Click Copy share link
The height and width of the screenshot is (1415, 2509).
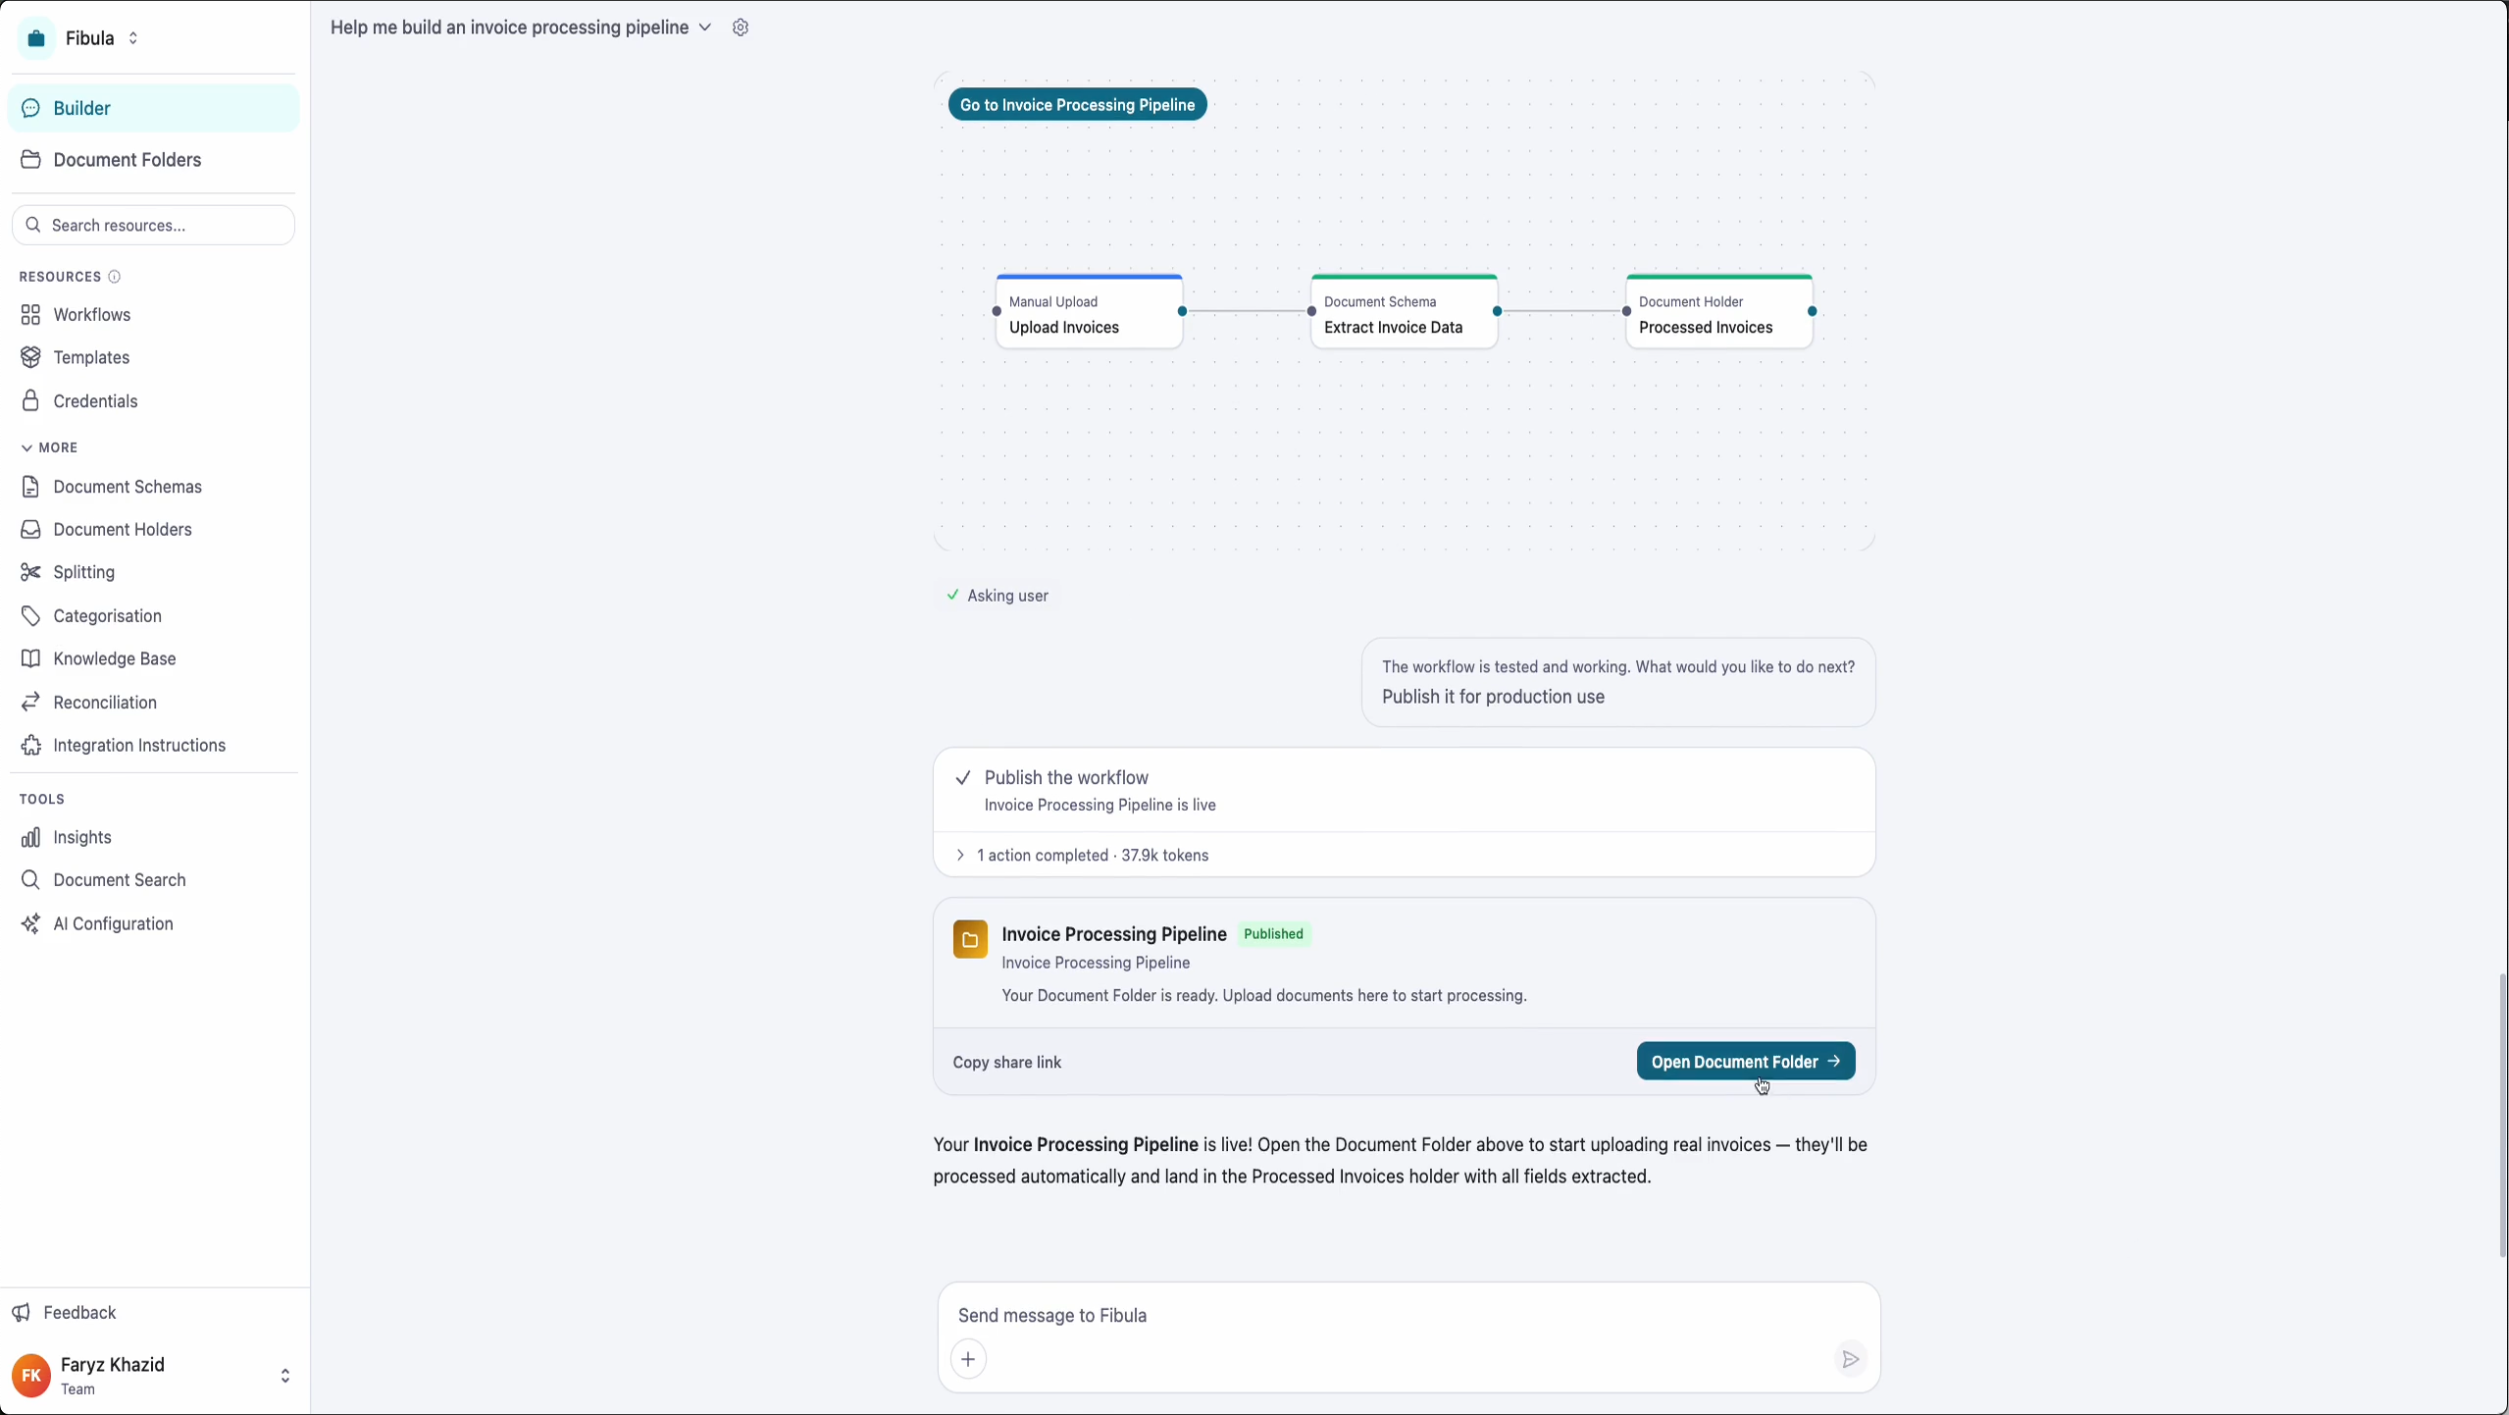[x=1006, y=1062]
